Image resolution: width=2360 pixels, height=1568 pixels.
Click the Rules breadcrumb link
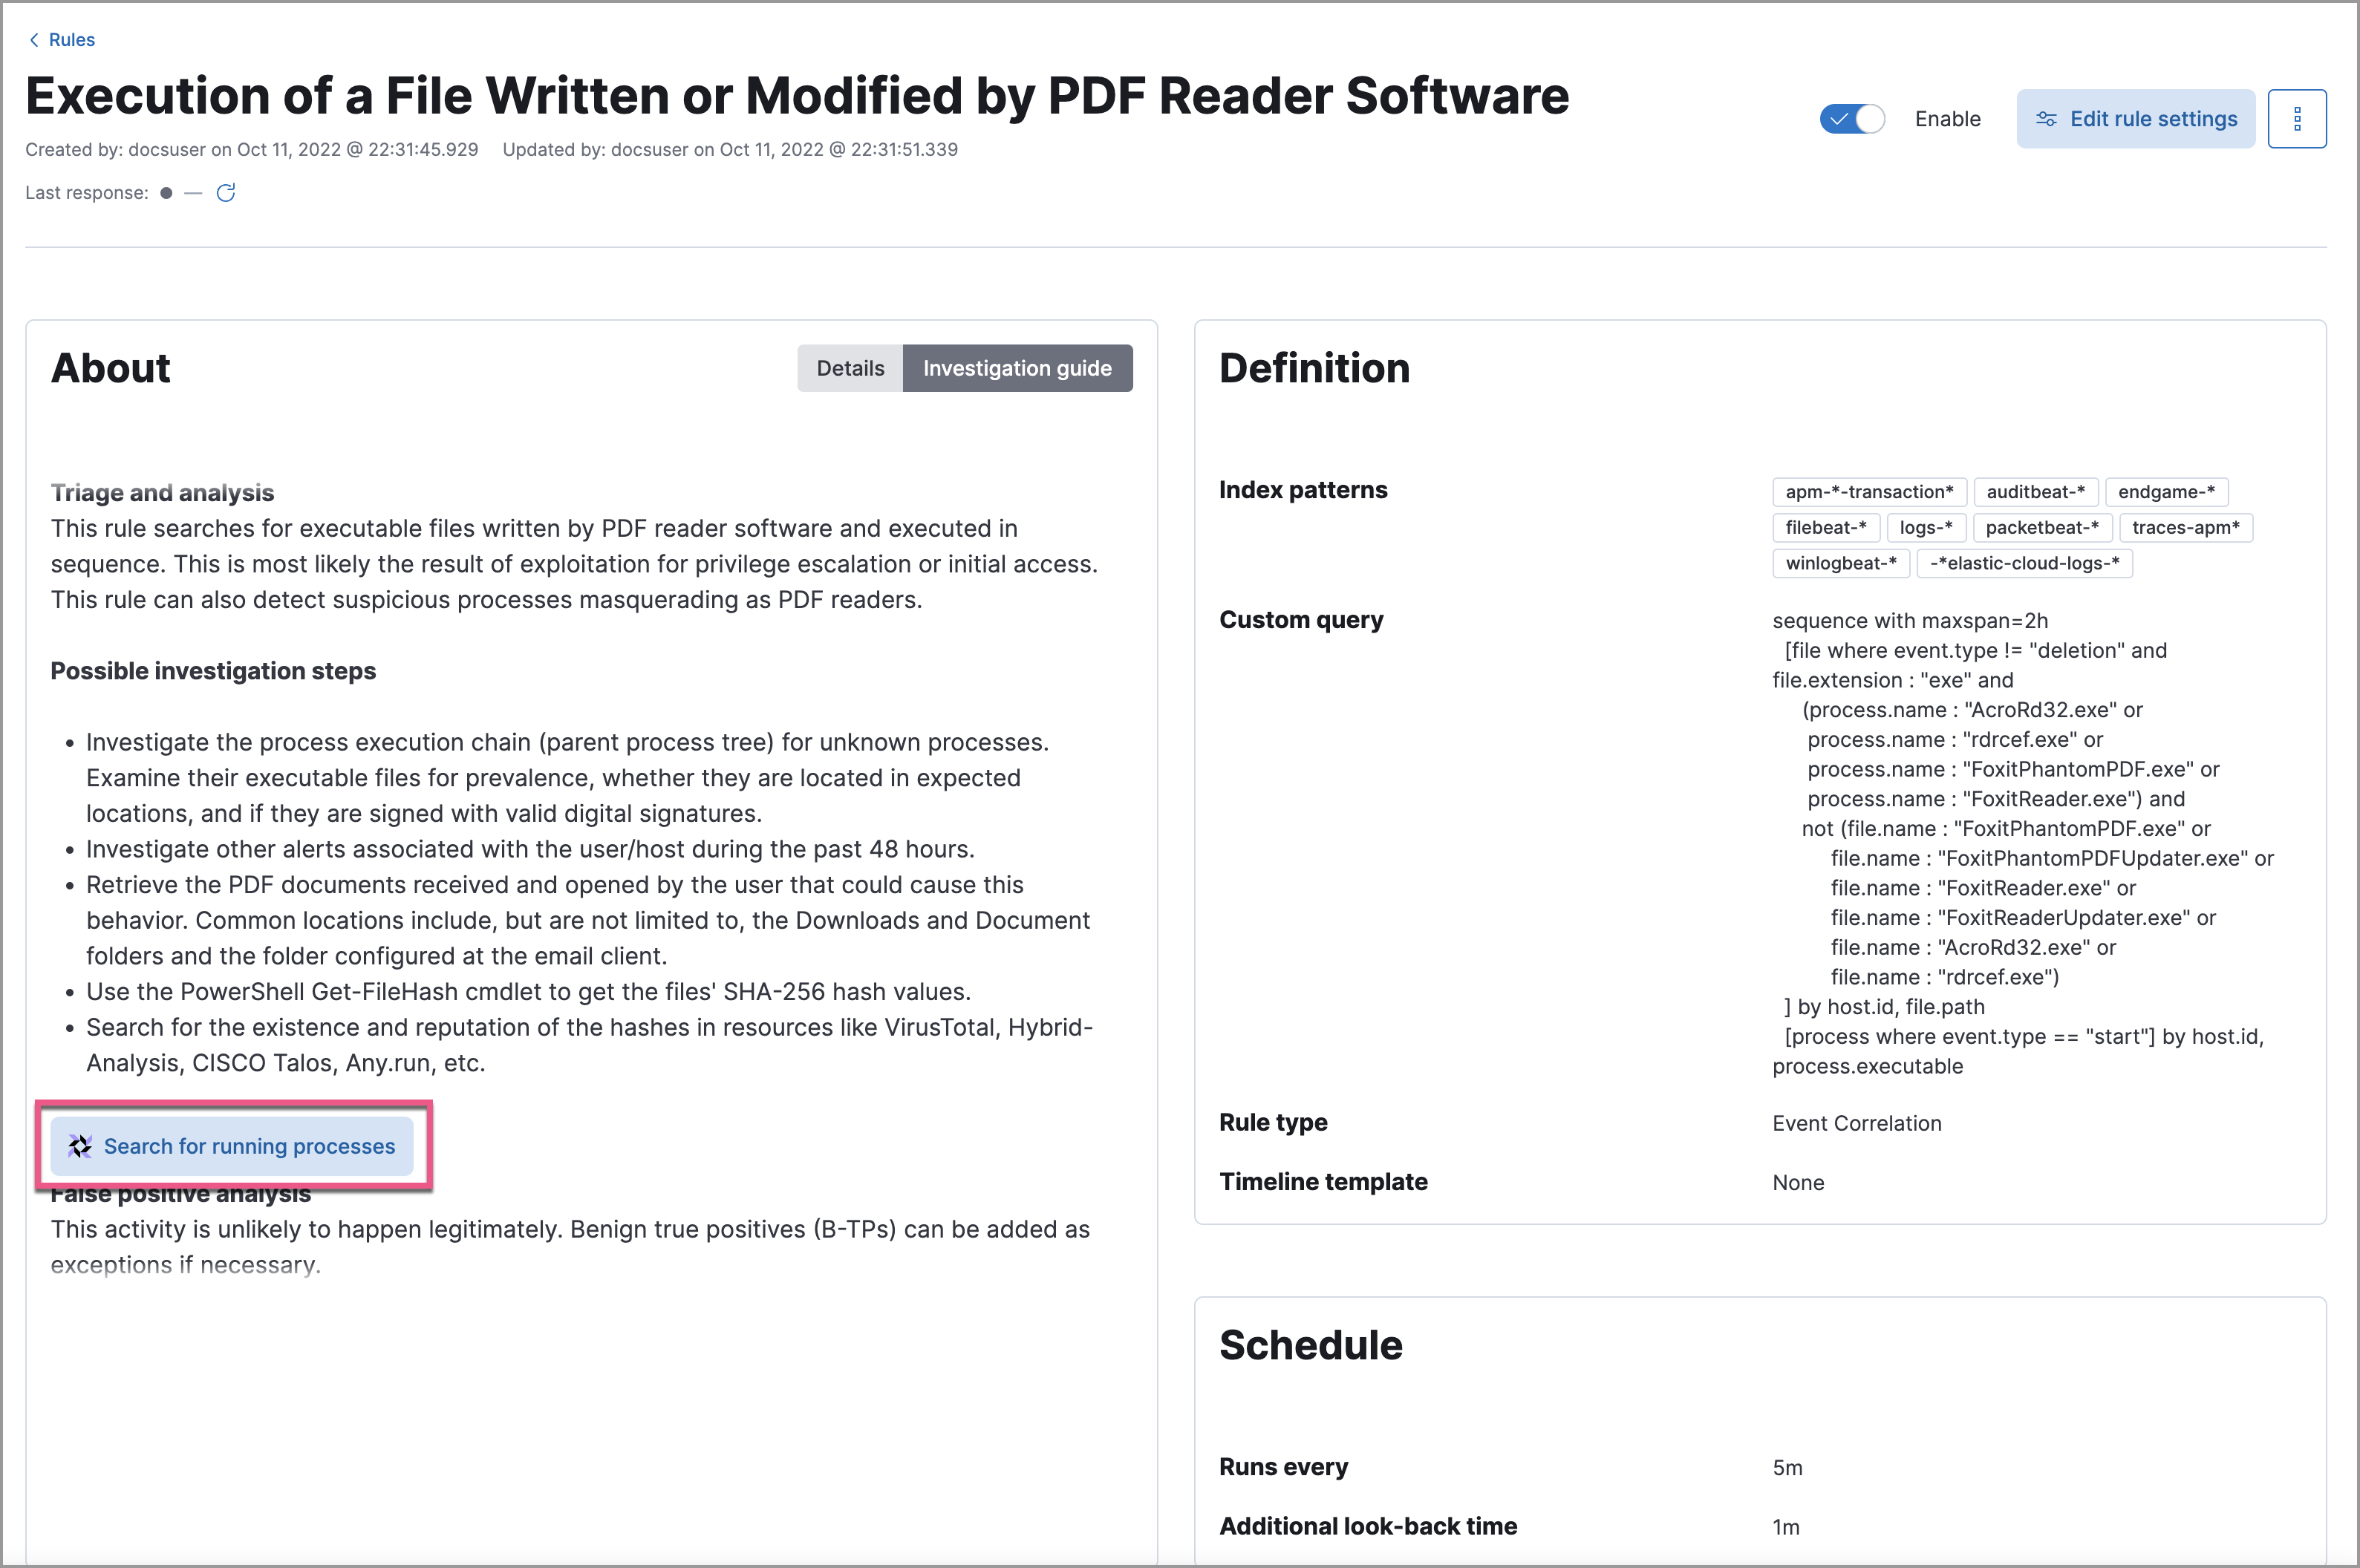[x=70, y=39]
